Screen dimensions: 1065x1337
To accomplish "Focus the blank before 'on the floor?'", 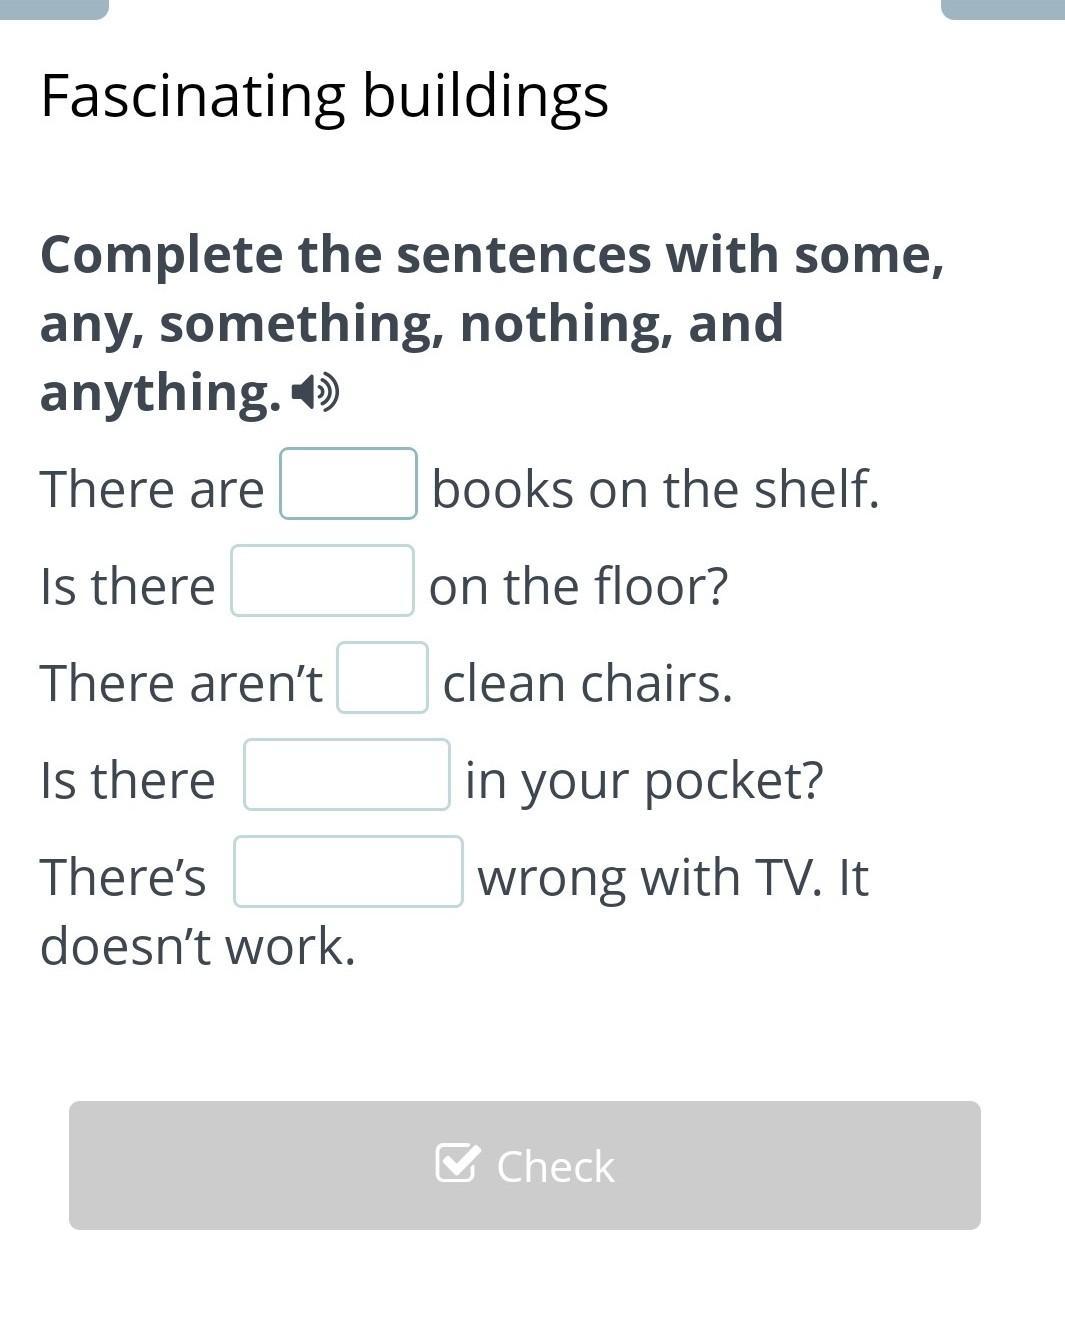I will [x=322, y=581].
